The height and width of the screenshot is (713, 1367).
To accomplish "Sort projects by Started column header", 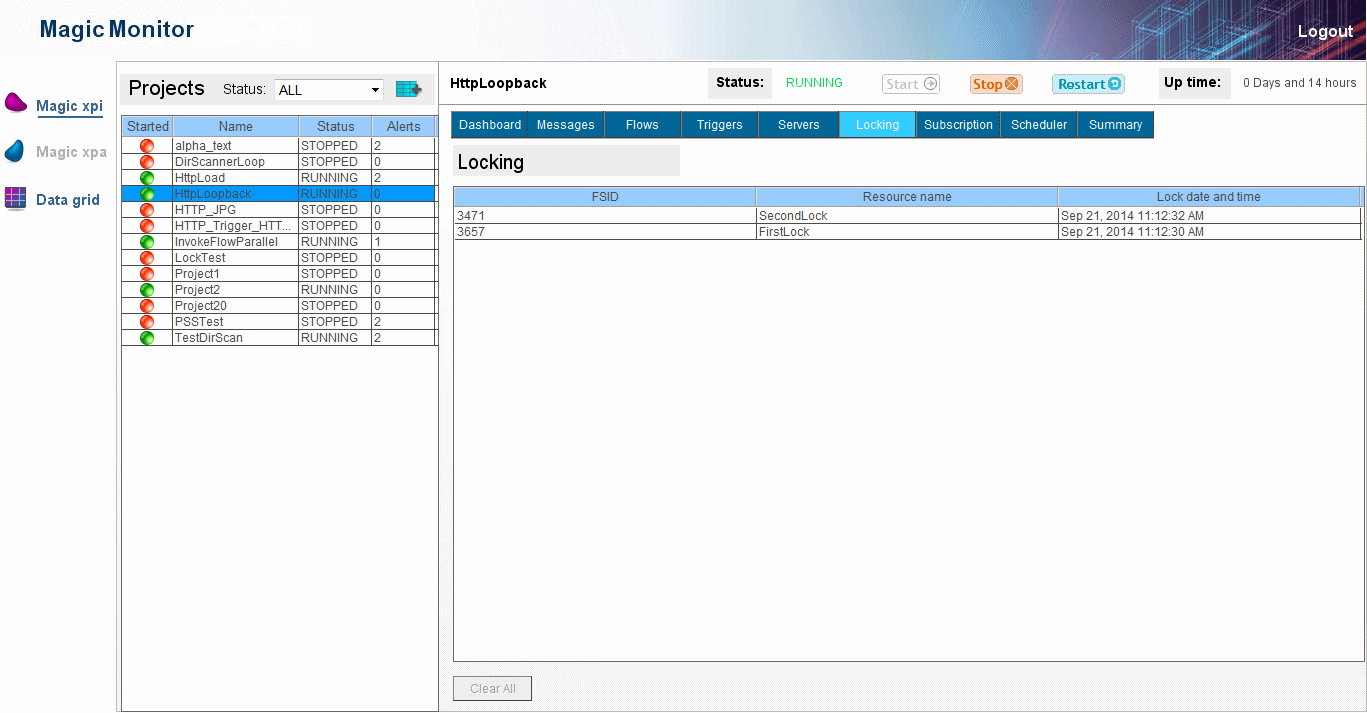I will (x=148, y=127).
